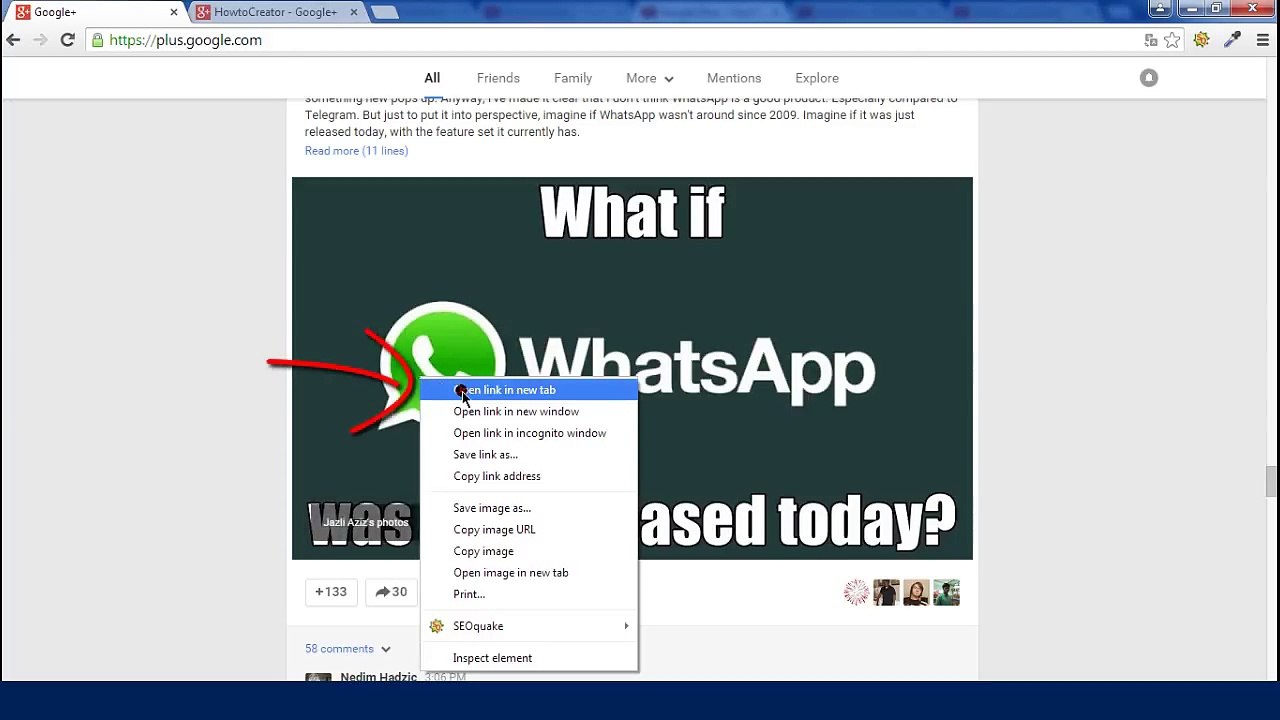Click the Jazli Aziz's photos caption link
The height and width of the screenshot is (720, 1280).
pos(365,522)
